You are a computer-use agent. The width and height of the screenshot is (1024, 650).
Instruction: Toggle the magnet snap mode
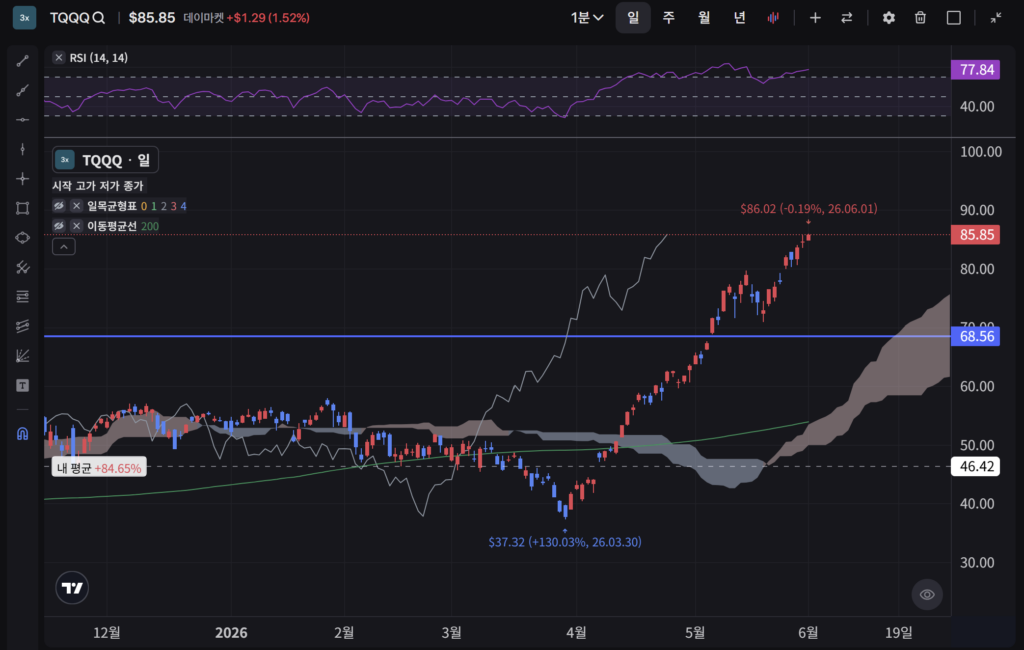point(22,434)
